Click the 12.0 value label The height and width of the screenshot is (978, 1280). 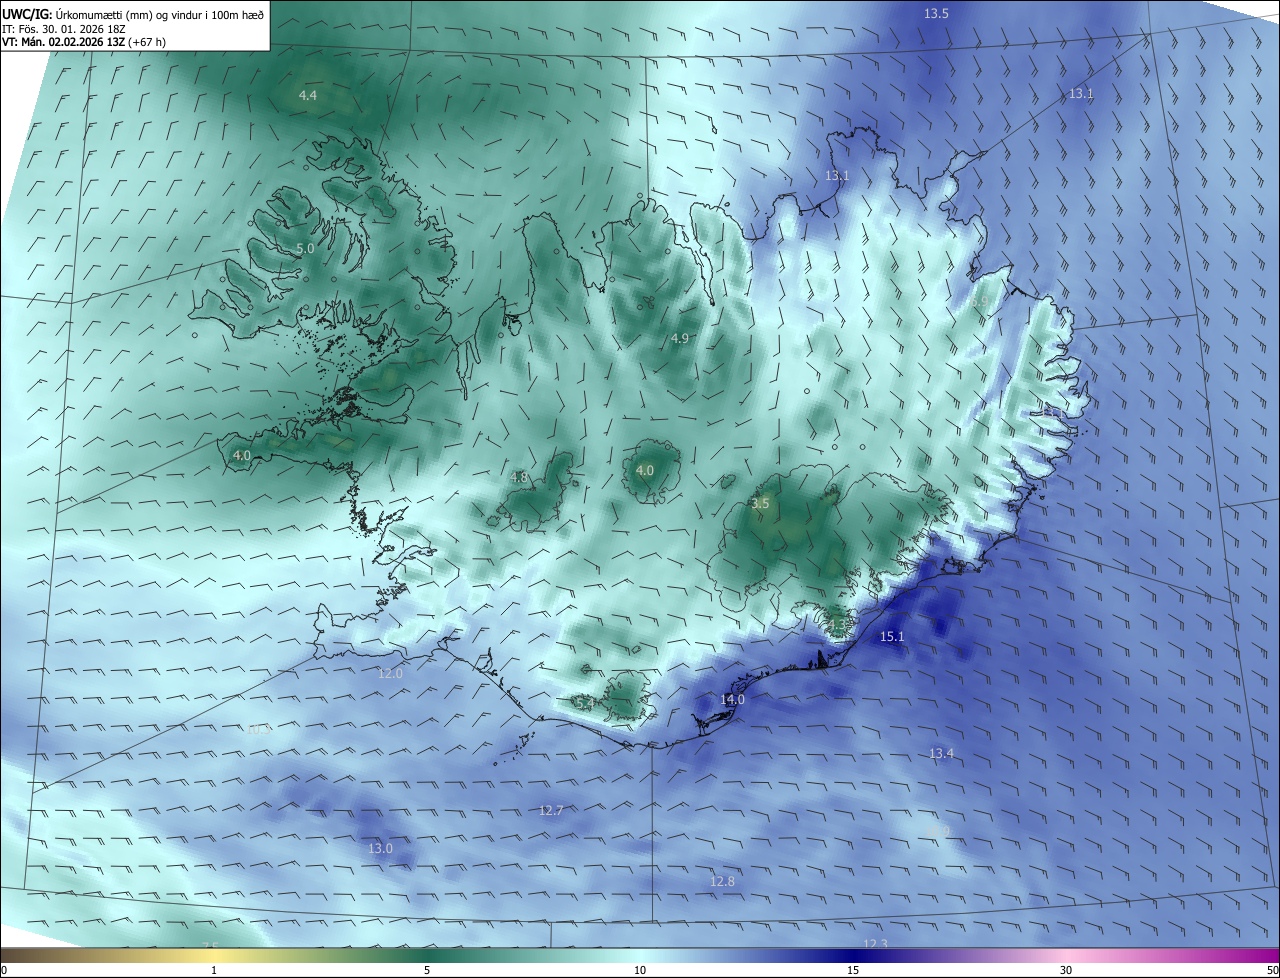pyautogui.click(x=390, y=673)
